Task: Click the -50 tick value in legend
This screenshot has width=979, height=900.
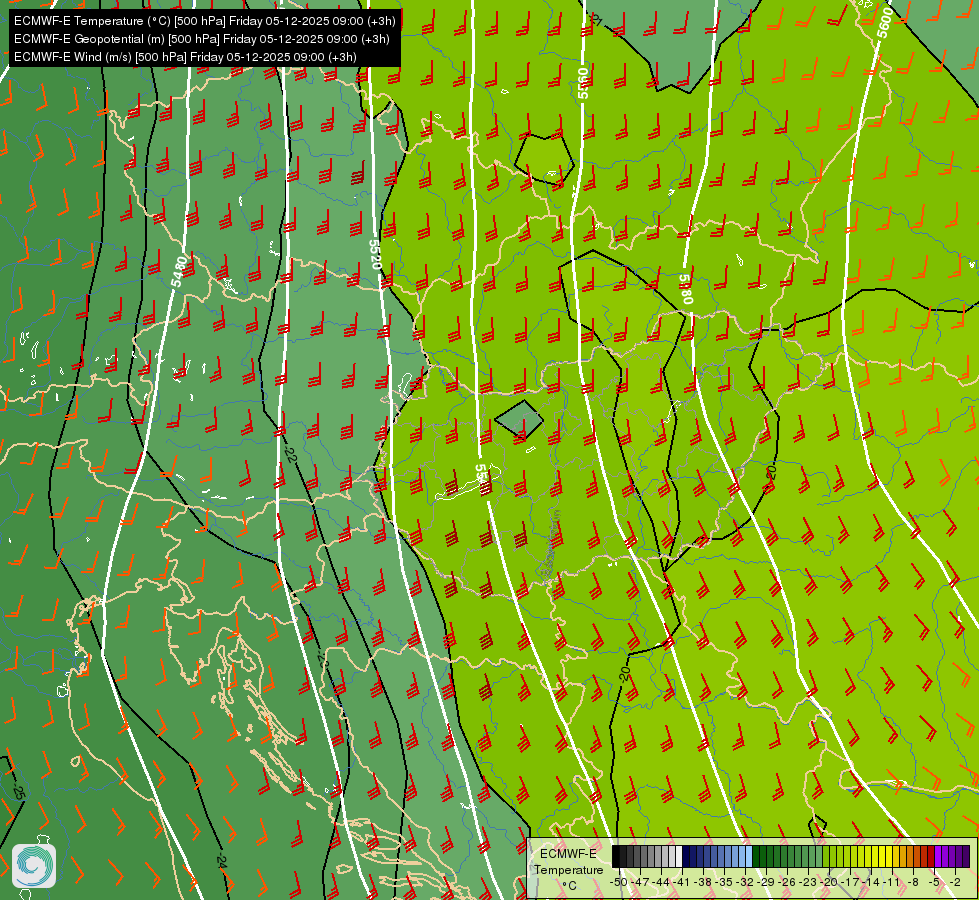Action: tap(619, 882)
